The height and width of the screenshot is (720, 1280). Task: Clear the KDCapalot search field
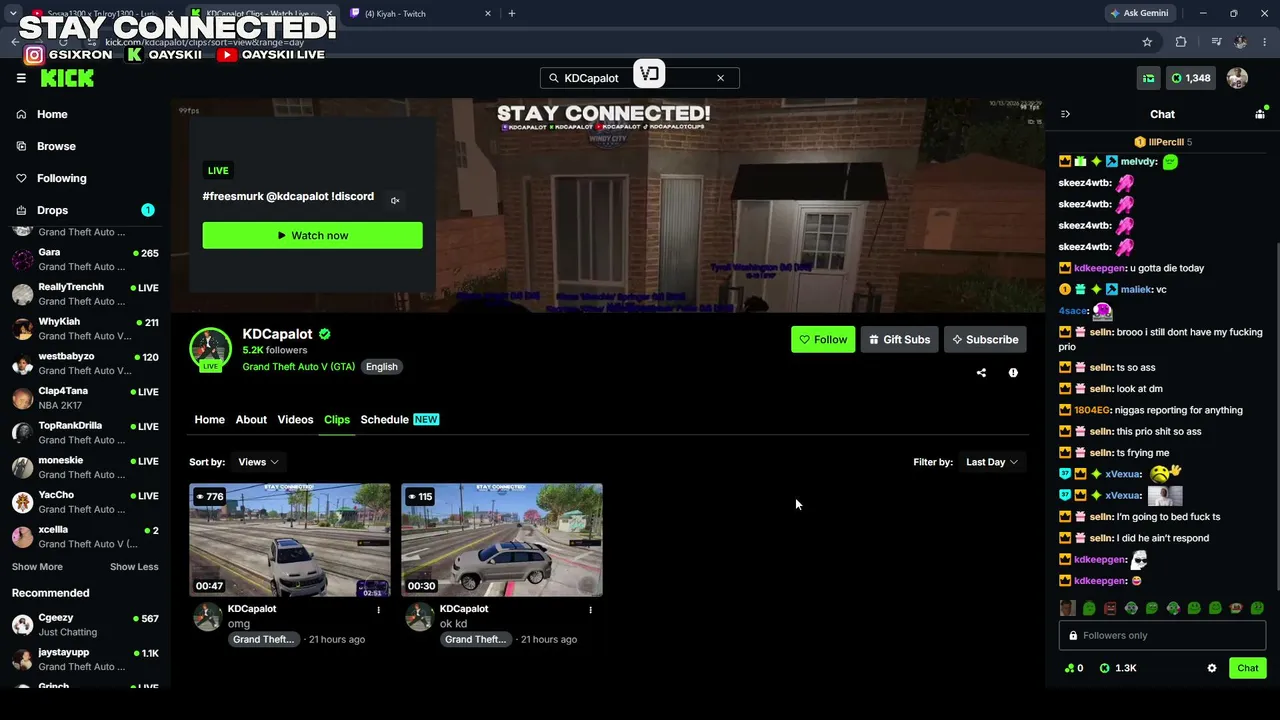pyautogui.click(x=720, y=78)
